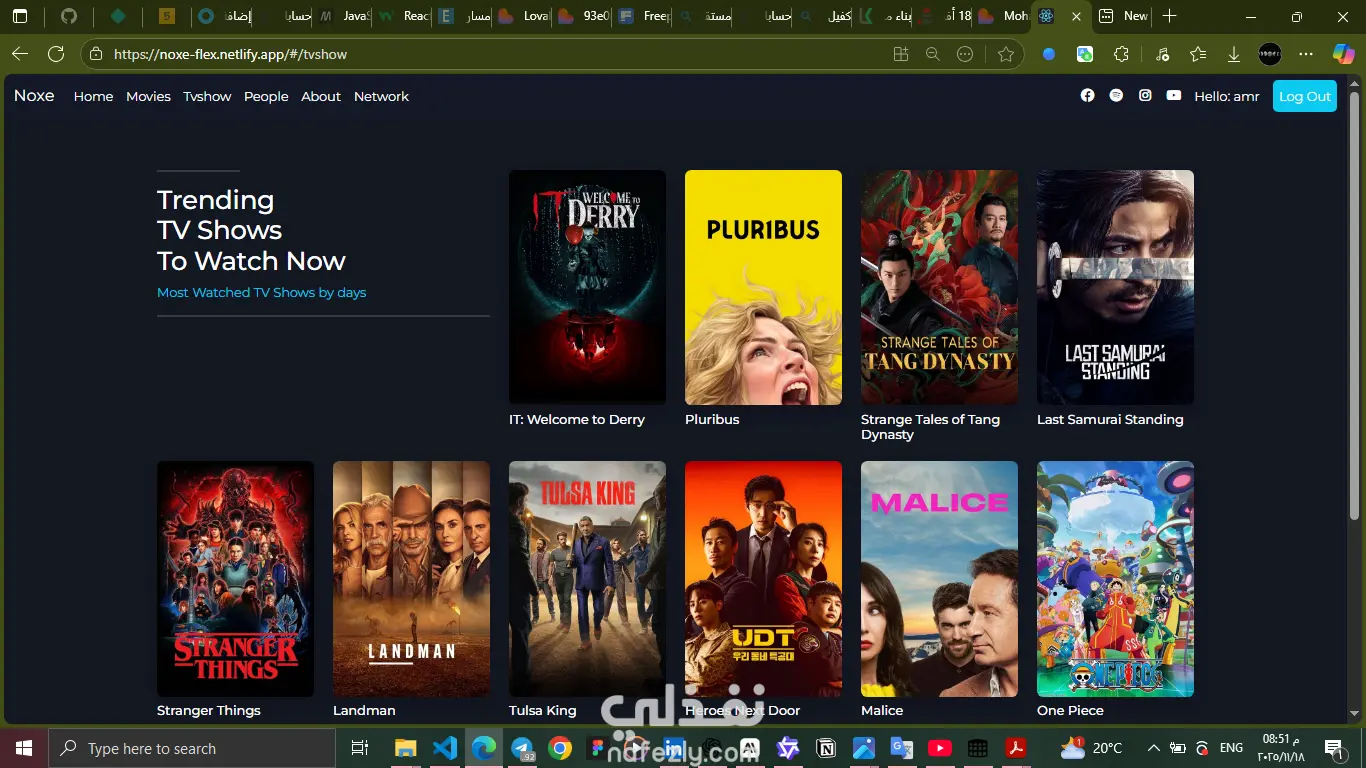Open Facebook icon in Noxe navbar
The width and height of the screenshot is (1366, 768).
[1087, 96]
